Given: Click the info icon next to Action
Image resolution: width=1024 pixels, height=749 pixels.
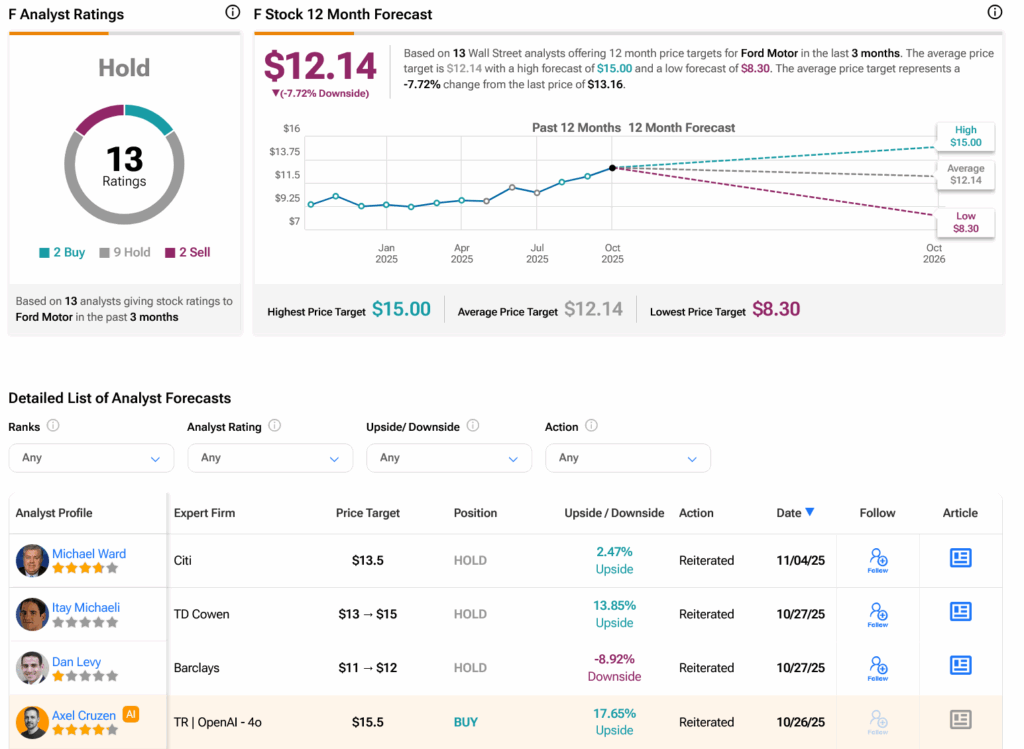Looking at the screenshot, I should coord(591,426).
